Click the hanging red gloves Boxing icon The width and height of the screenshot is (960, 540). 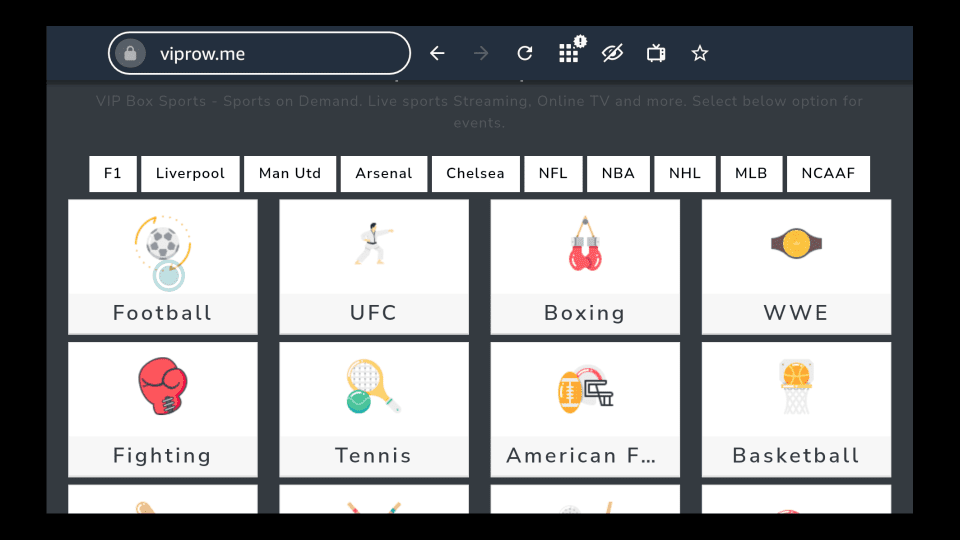tap(585, 244)
